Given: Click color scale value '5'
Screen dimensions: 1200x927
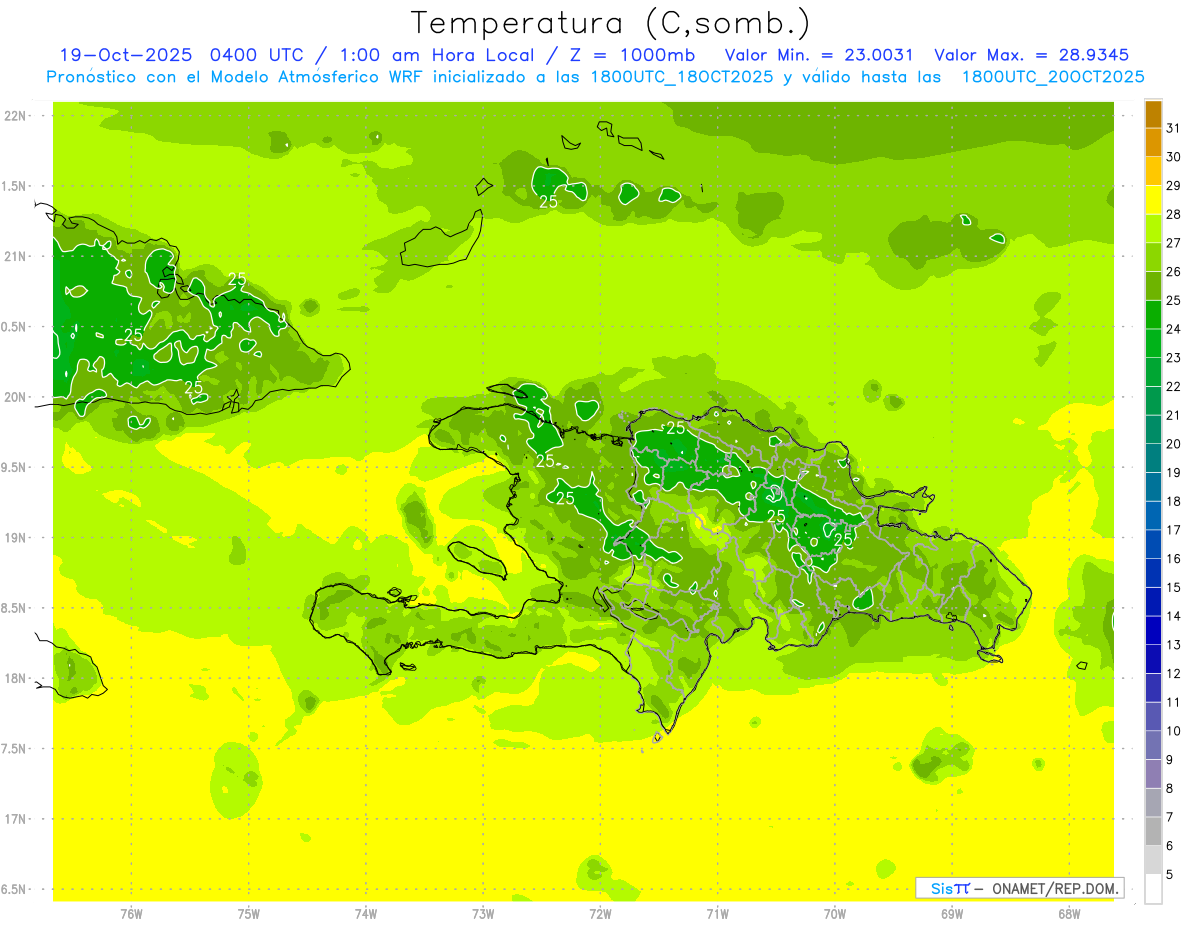Looking at the screenshot, I should point(1171,874).
